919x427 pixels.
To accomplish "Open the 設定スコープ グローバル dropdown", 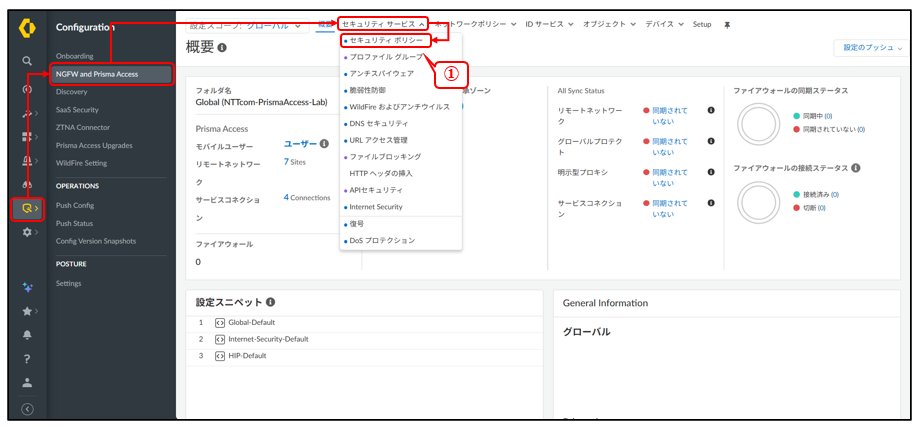I will 246,25.
